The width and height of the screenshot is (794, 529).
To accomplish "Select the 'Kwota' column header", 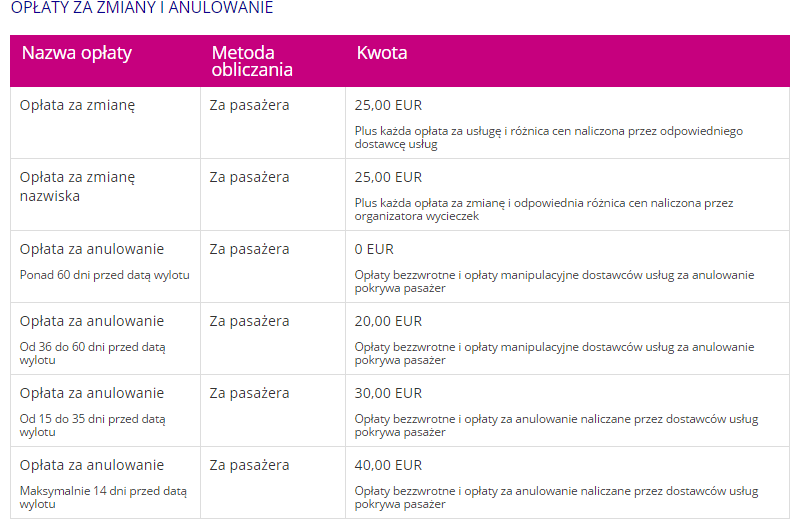I will tap(382, 53).
